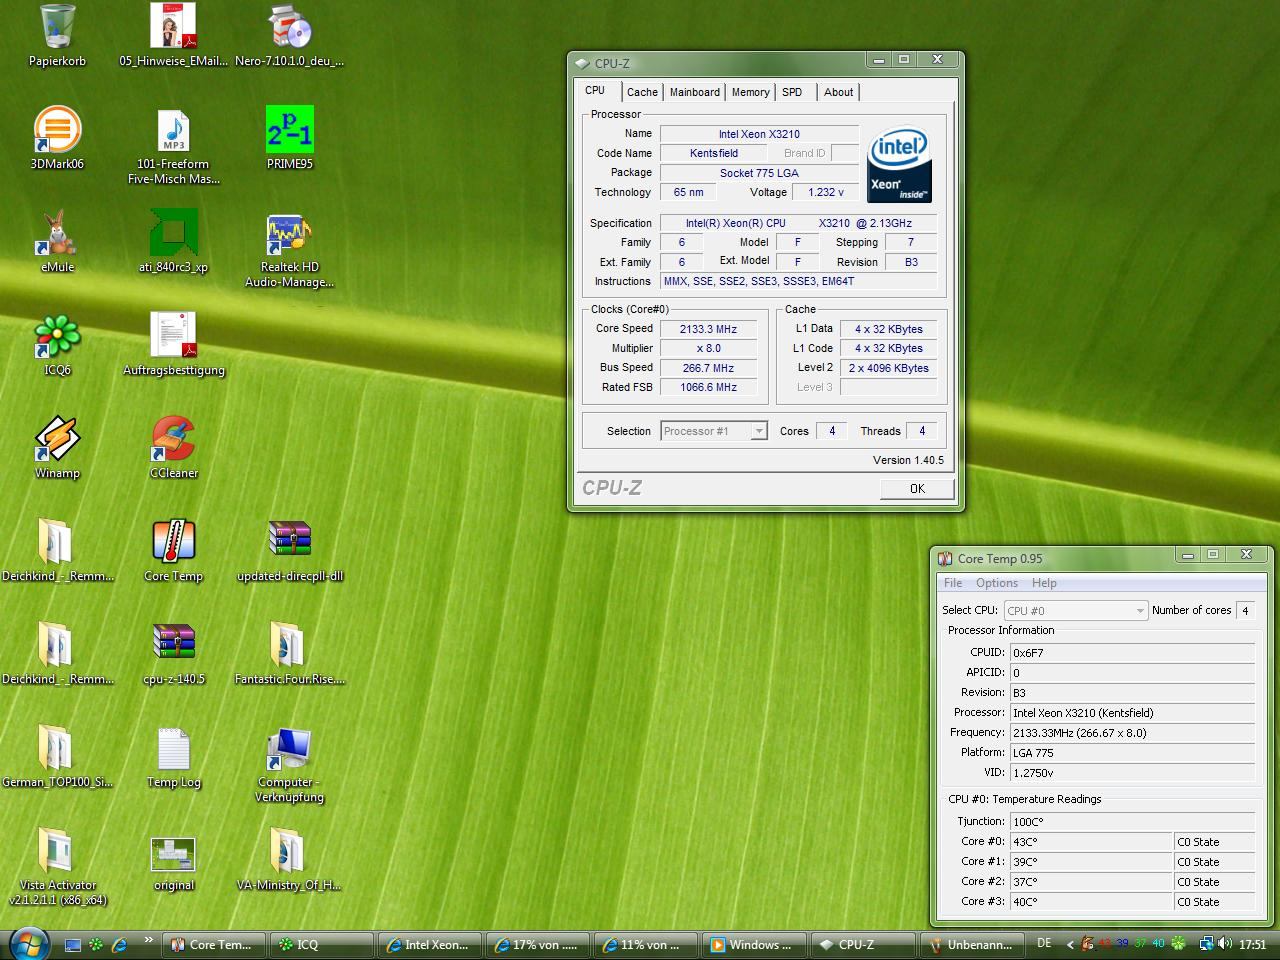This screenshot has height=960, width=1280.
Task: Switch to the Mainboard tab
Action: click(x=694, y=92)
